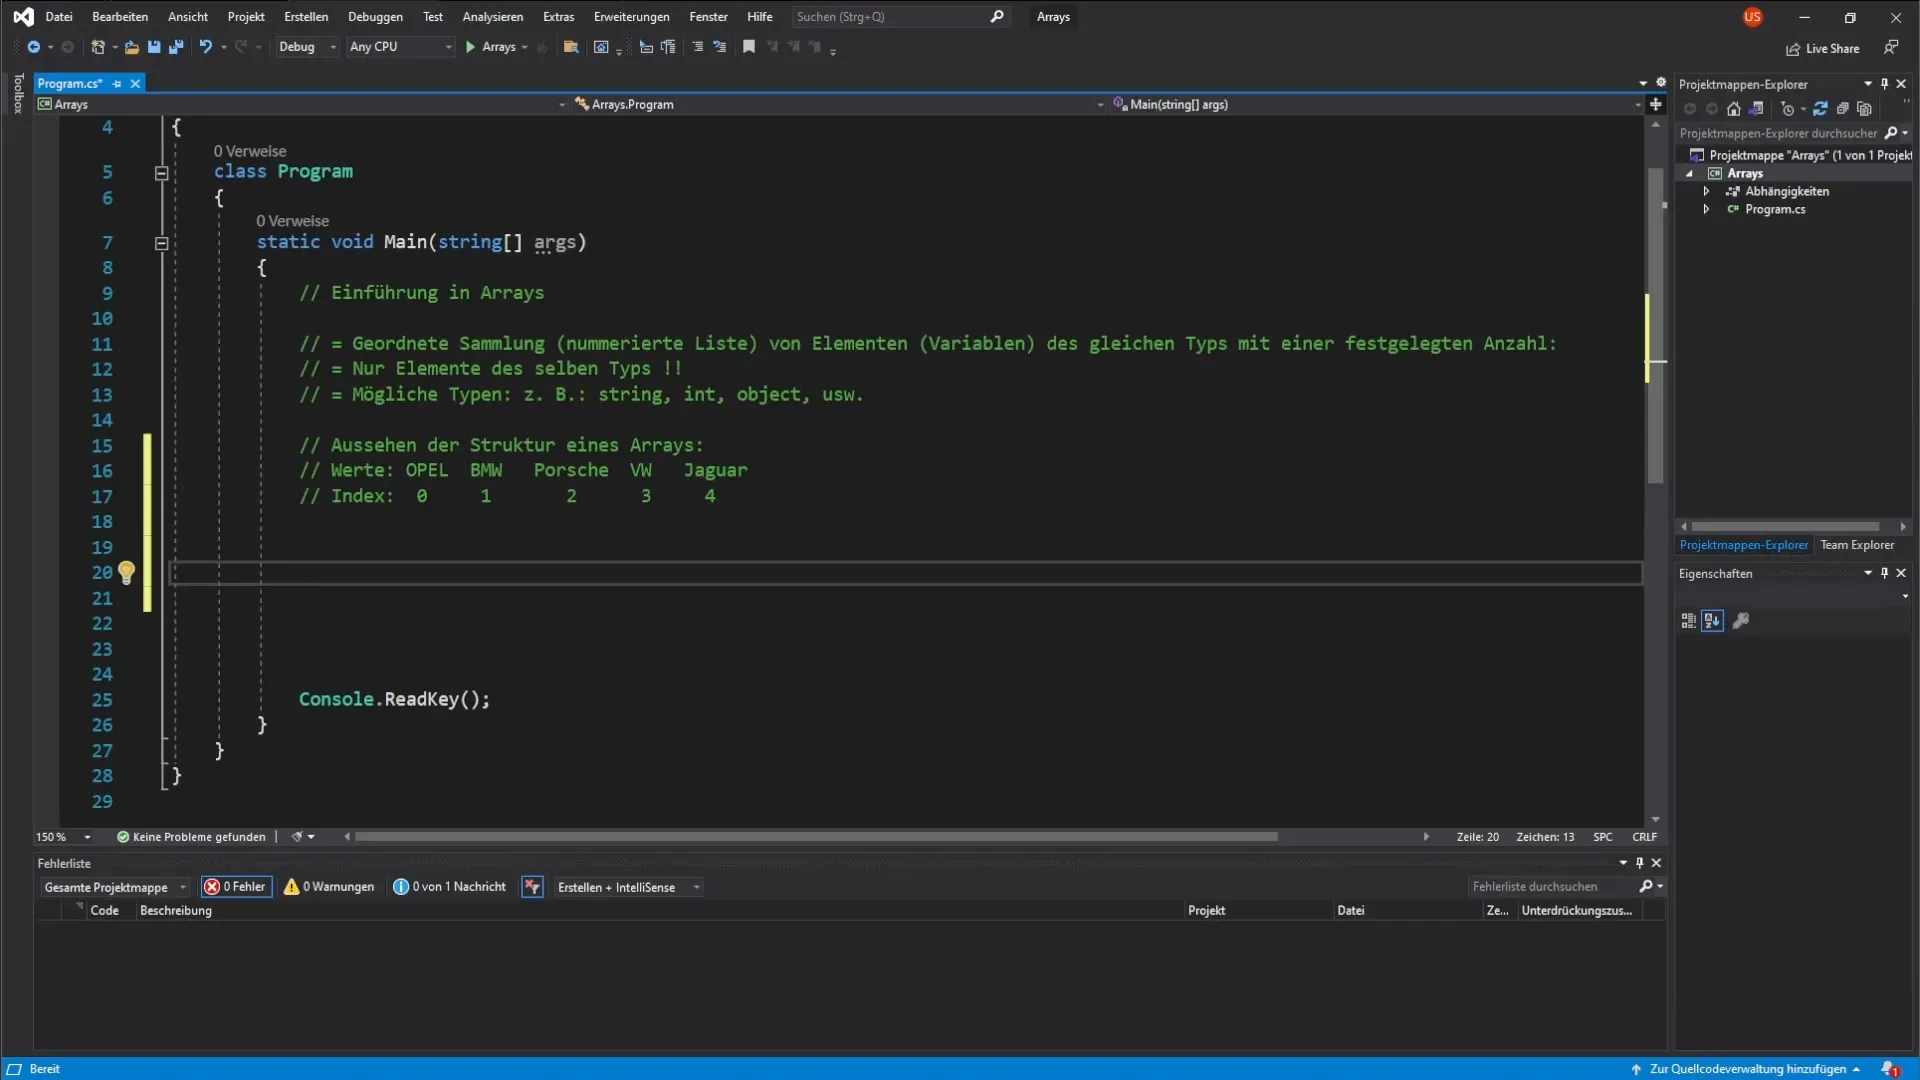This screenshot has width=1920, height=1080.
Task: Open the Gesamte Projektmappe scope dropdown
Action: (x=115, y=887)
